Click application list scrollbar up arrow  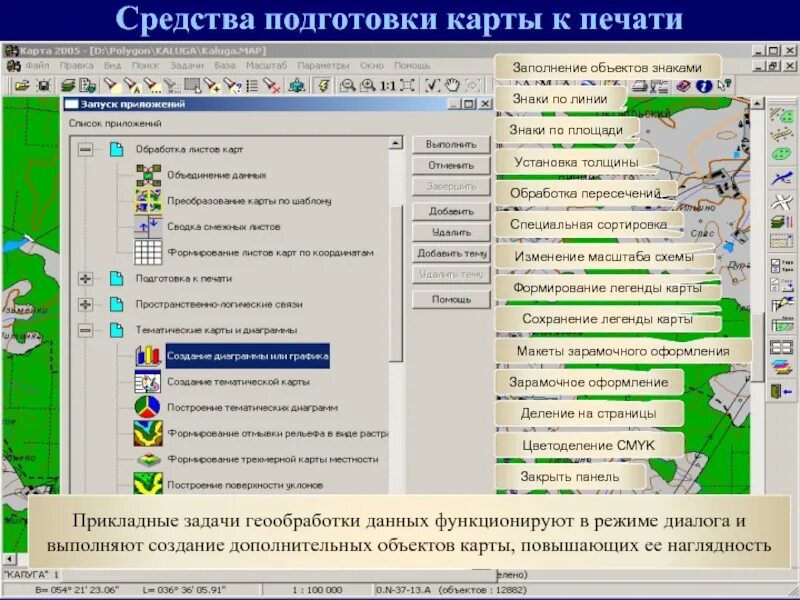(x=396, y=143)
